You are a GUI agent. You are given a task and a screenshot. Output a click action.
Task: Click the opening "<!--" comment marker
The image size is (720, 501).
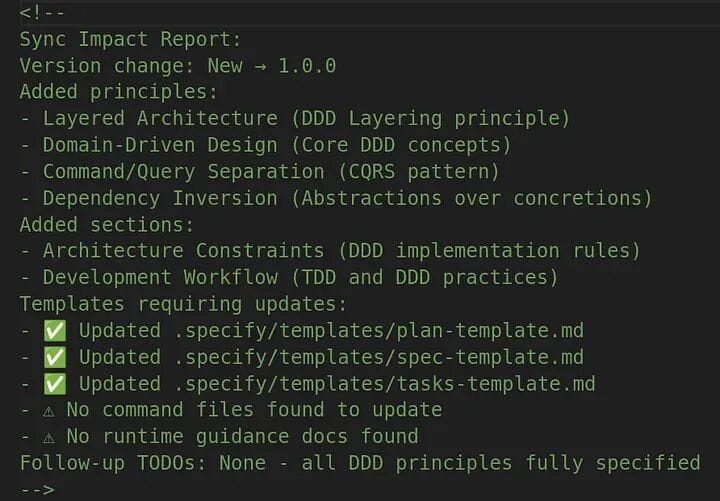[x=42, y=12]
